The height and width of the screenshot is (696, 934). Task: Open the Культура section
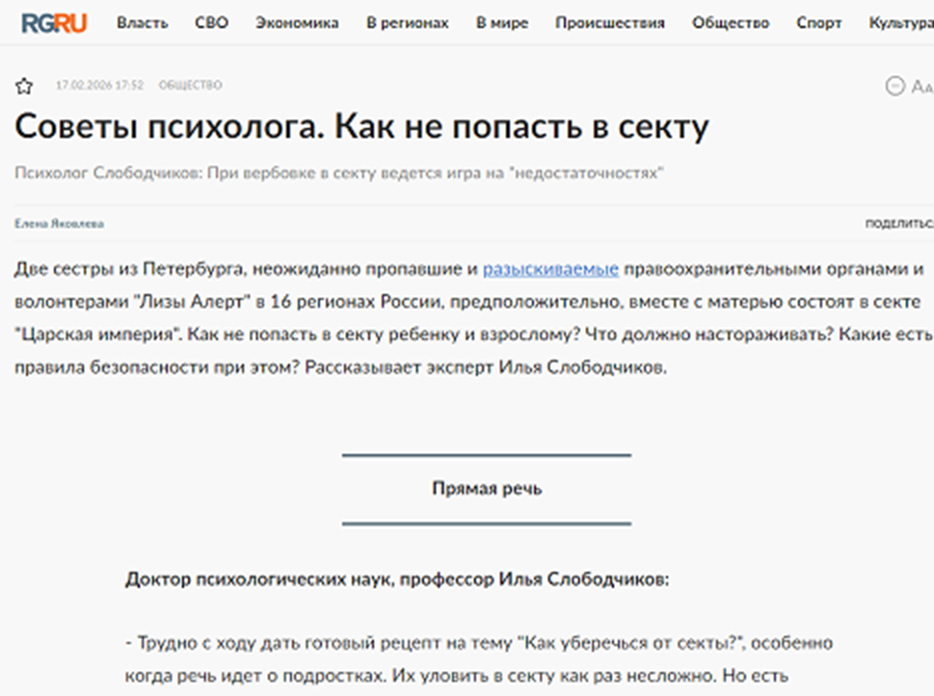tap(900, 23)
